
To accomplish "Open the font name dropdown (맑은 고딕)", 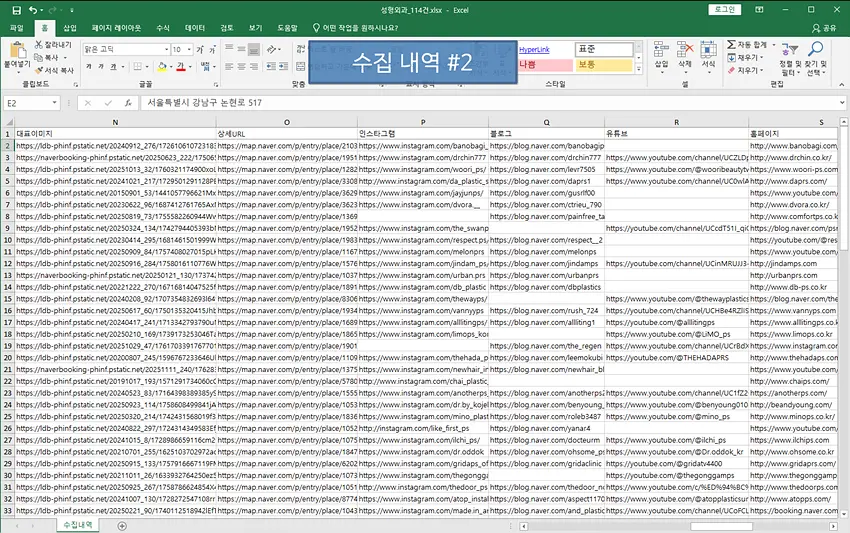I will tap(166, 49).
